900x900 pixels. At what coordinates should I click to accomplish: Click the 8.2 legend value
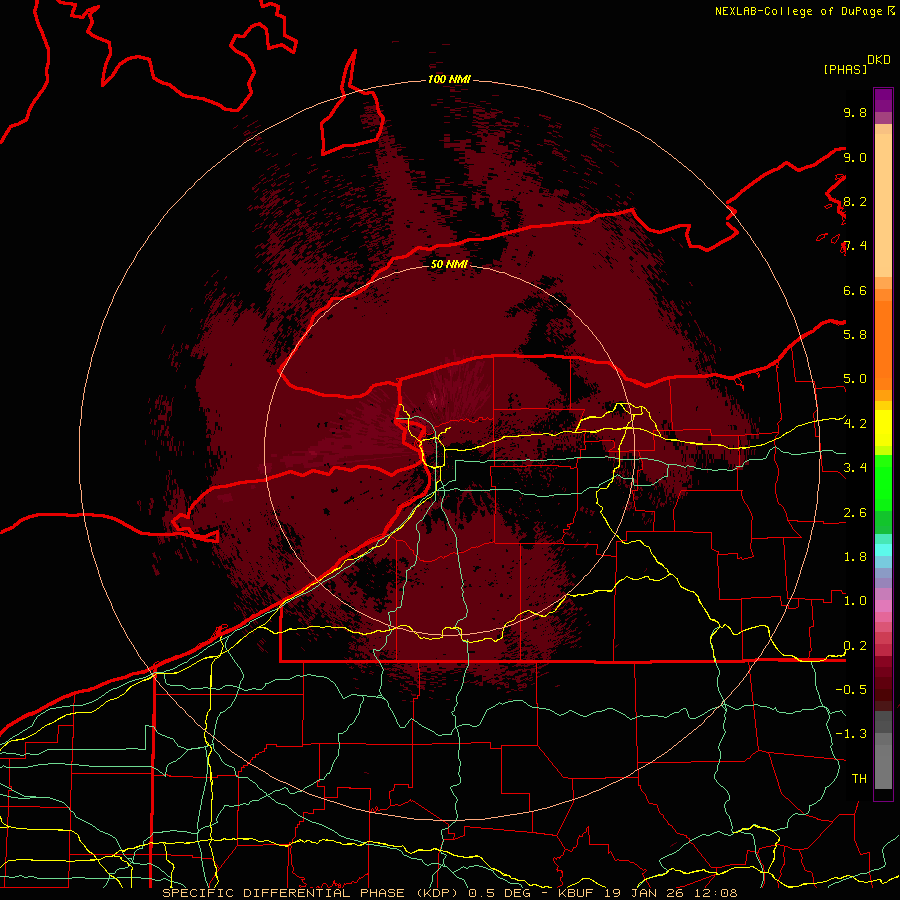855,201
